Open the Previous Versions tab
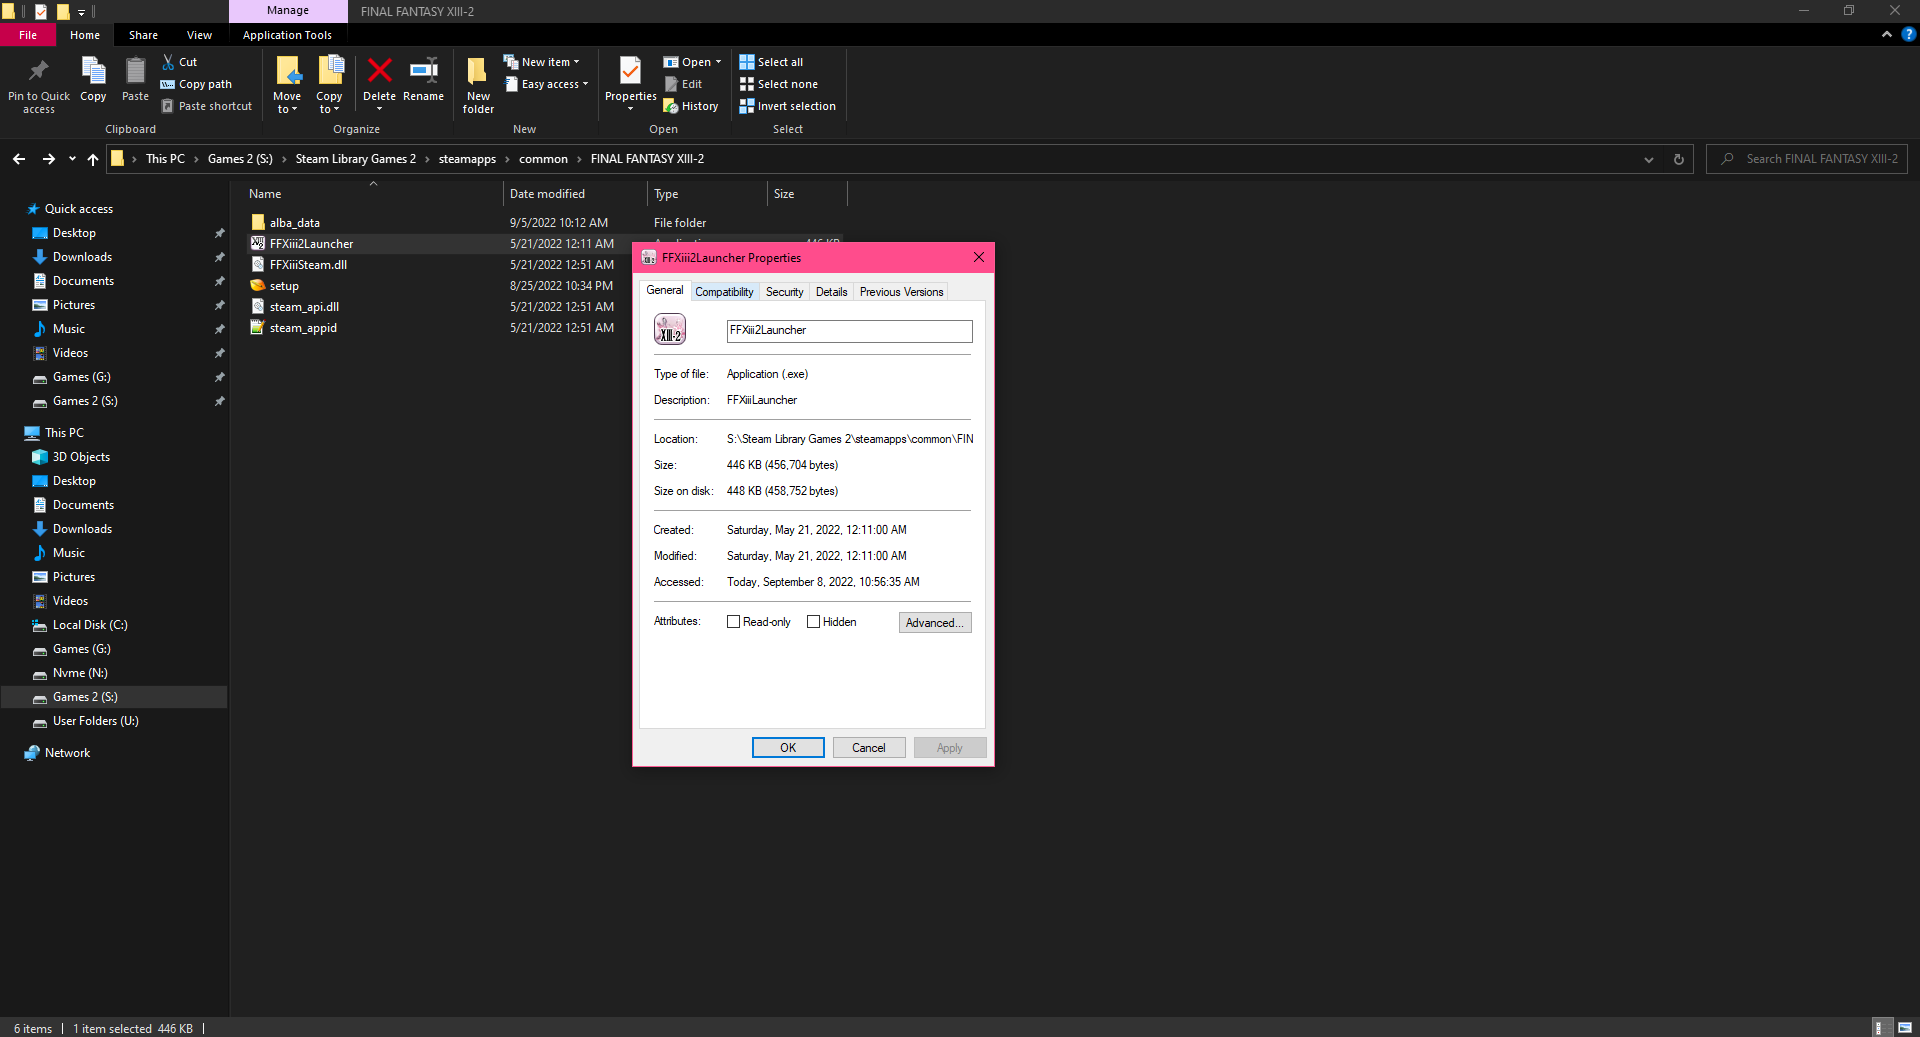Image resolution: width=1920 pixels, height=1037 pixels. click(x=901, y=292)
